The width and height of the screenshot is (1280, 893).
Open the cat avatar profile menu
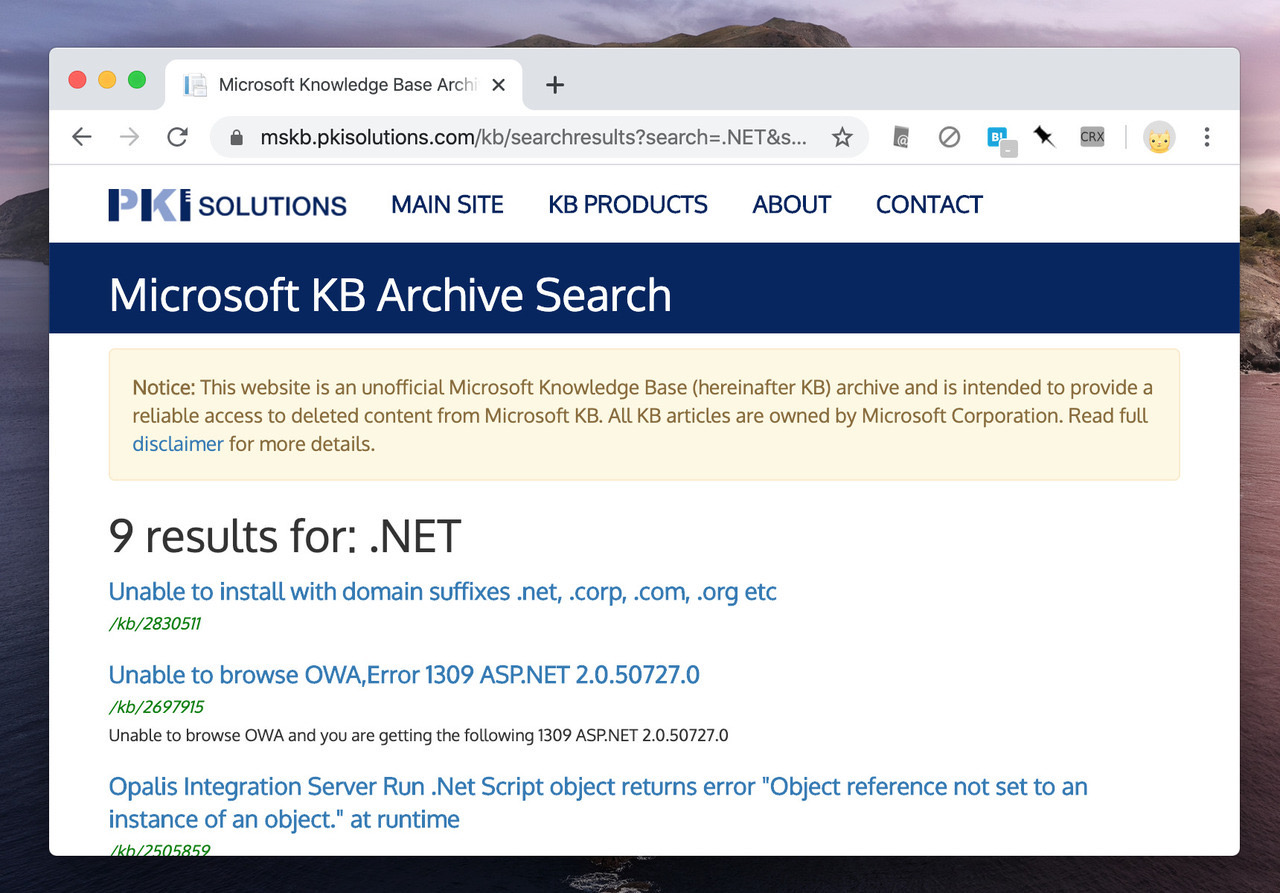click(1159, 138)
